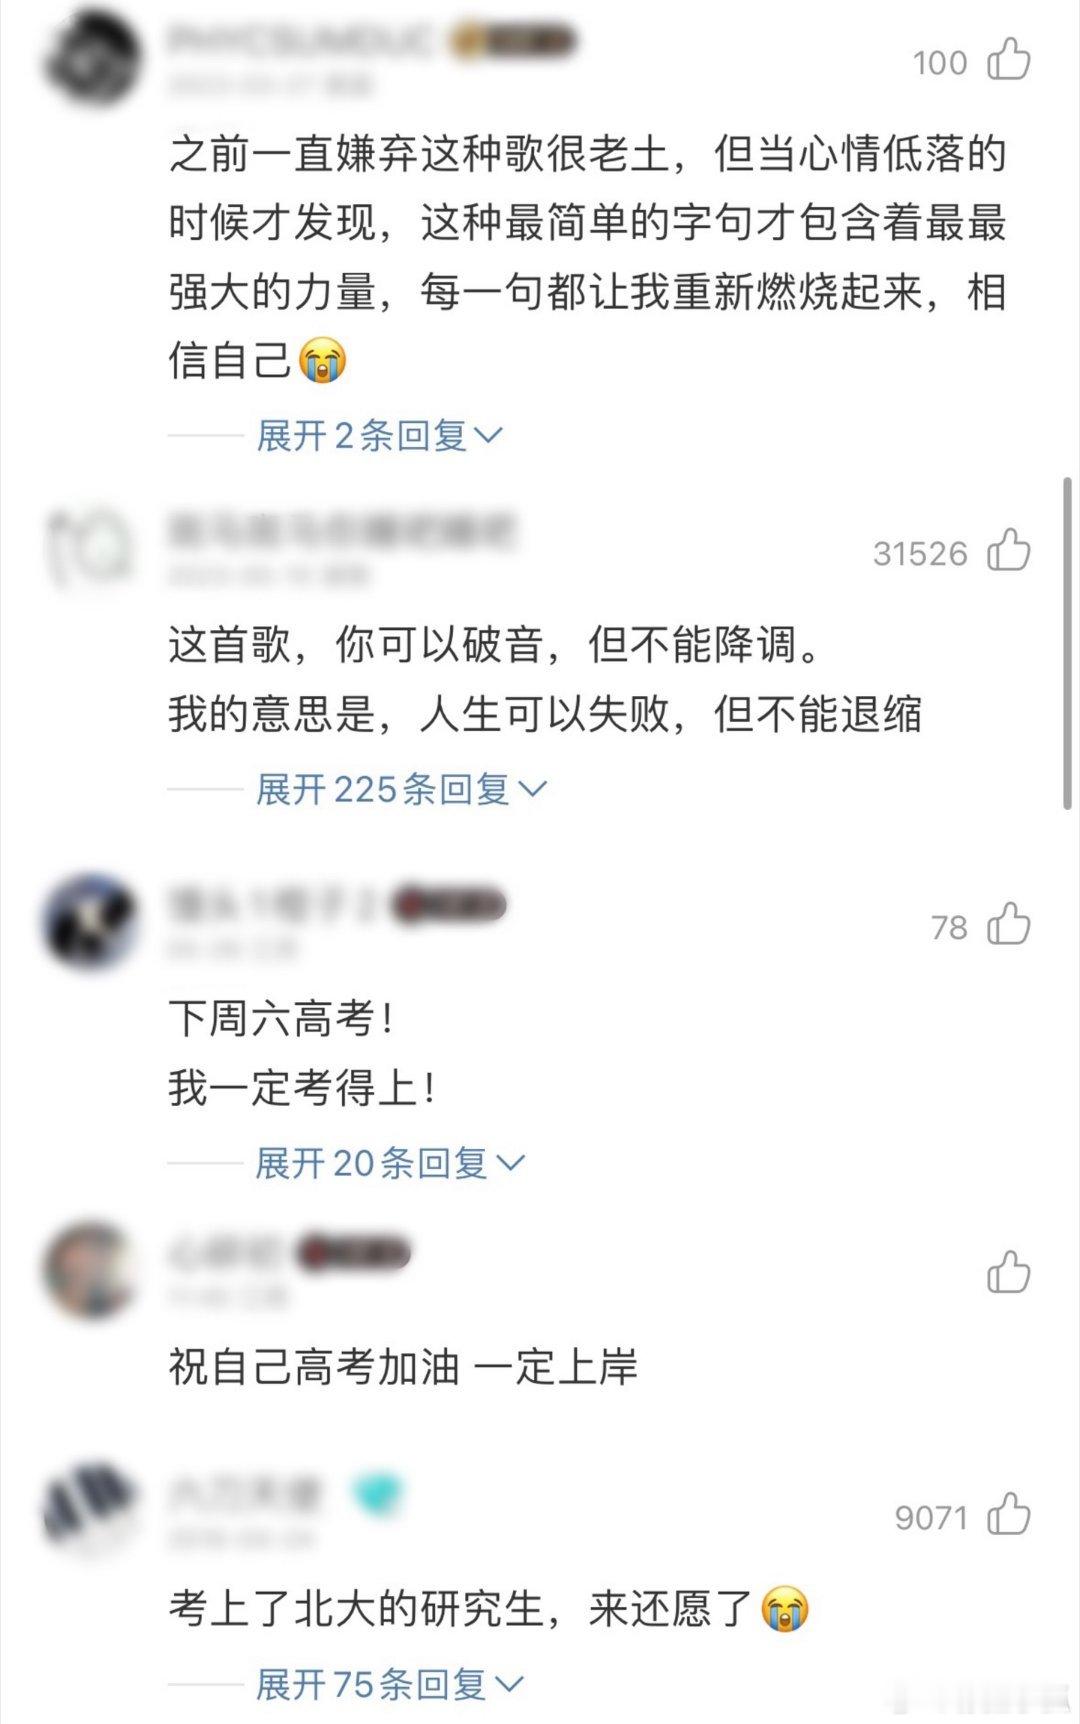Open avatar of the 下周六高考 commenter
The width and height of the screenshot is (1080, 1724).
[x=91, y=922]
